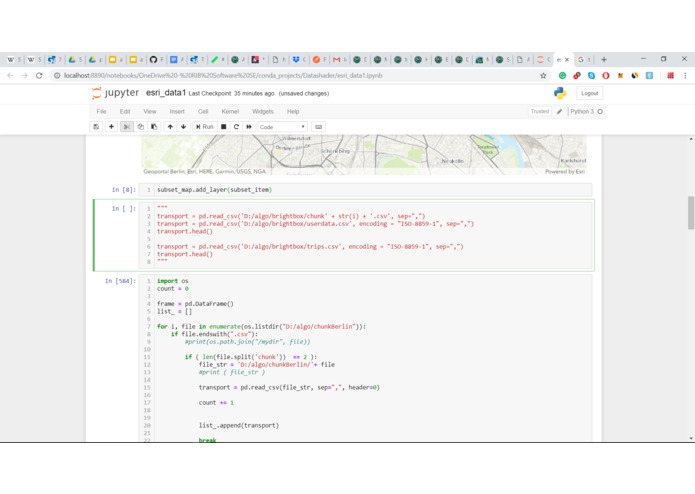Image resolution: width=695 pixels, height=494 pixels.
Task: Click the Python logo icon
Action: pos(560,93)
